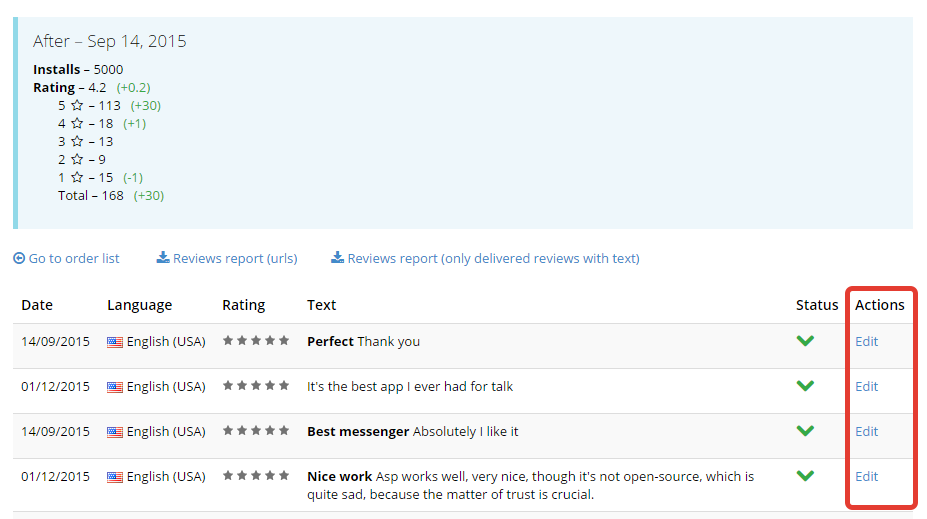Viewport: 927px width, 519px height.
Task: Edit the 'best app I ever had' review
Action: click(x=866, y=387)
